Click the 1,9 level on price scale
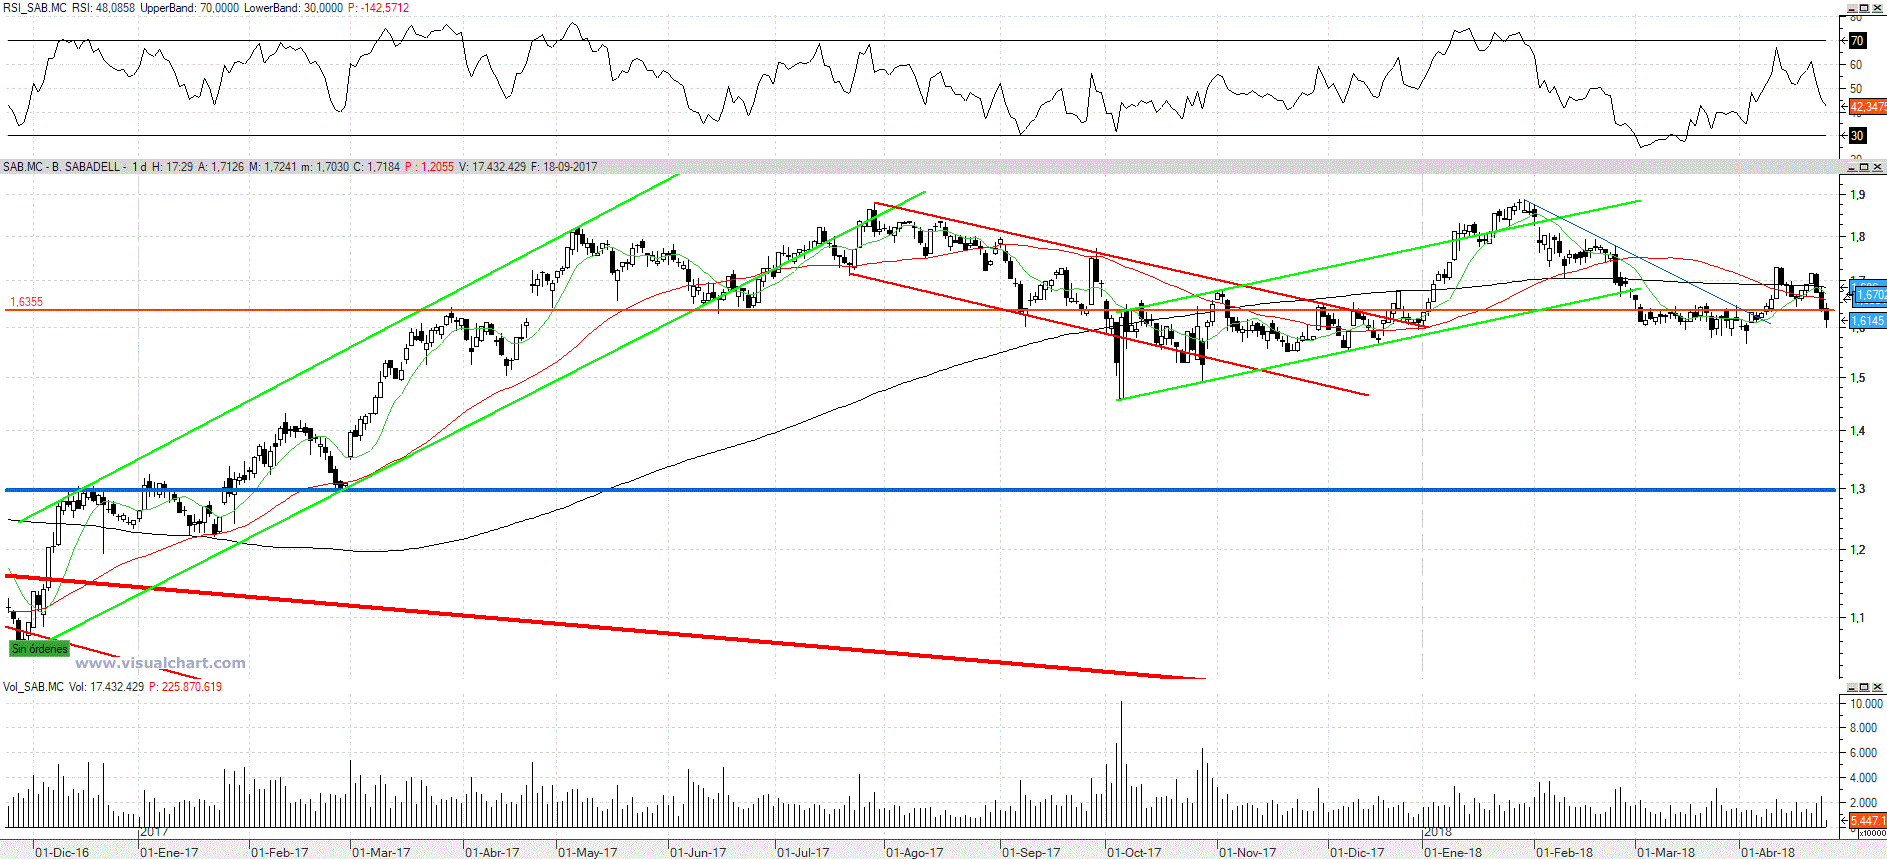Viewport: 1887px width, 859px height. tap(1857, 195)
